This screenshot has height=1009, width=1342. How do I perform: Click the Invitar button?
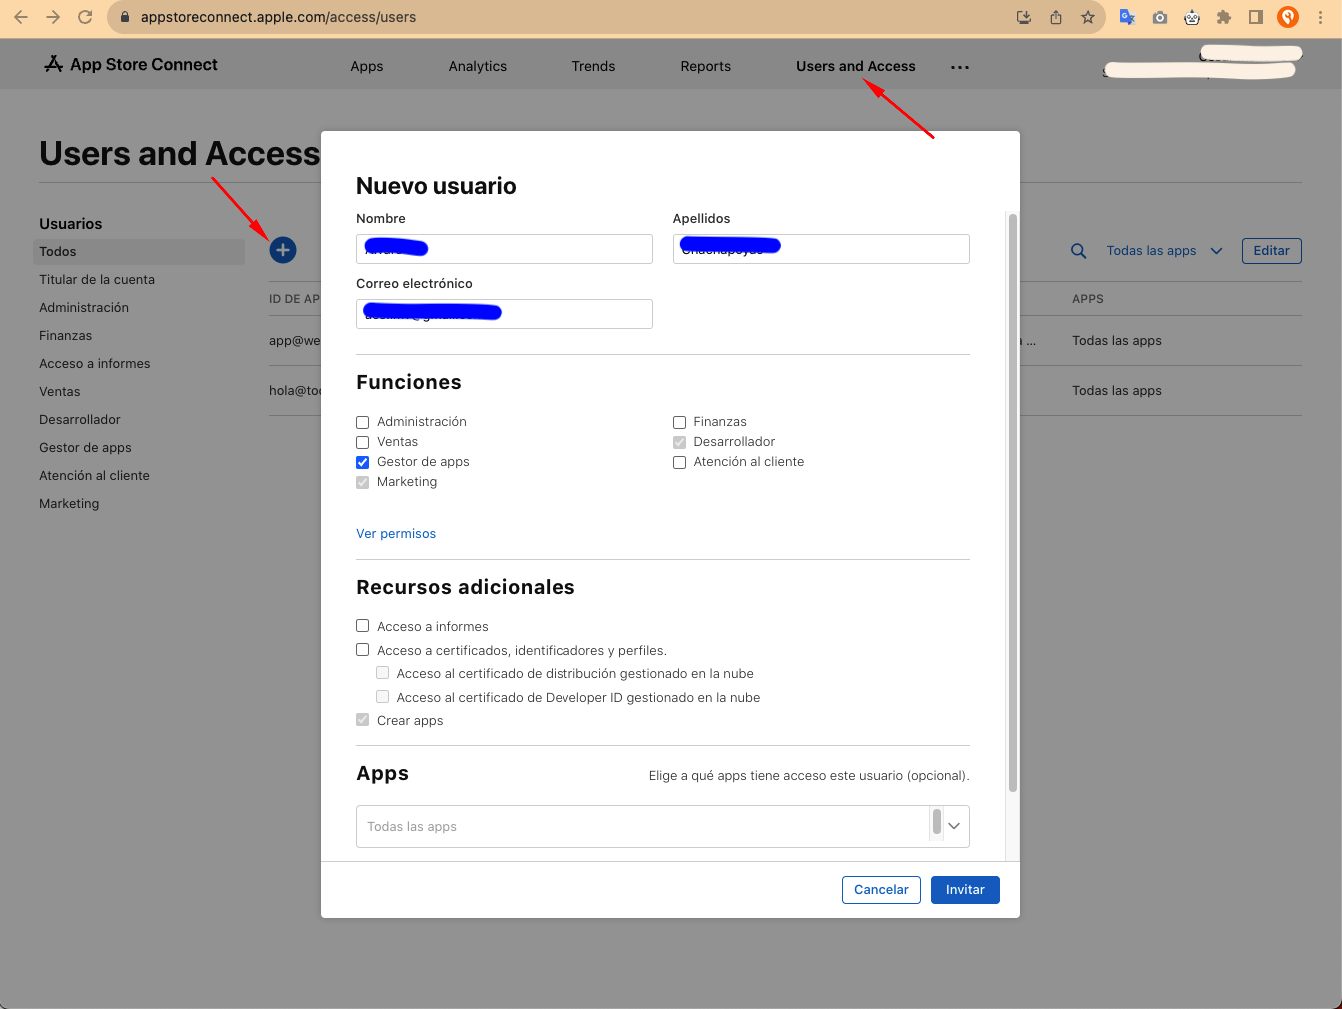coord(965,890)
